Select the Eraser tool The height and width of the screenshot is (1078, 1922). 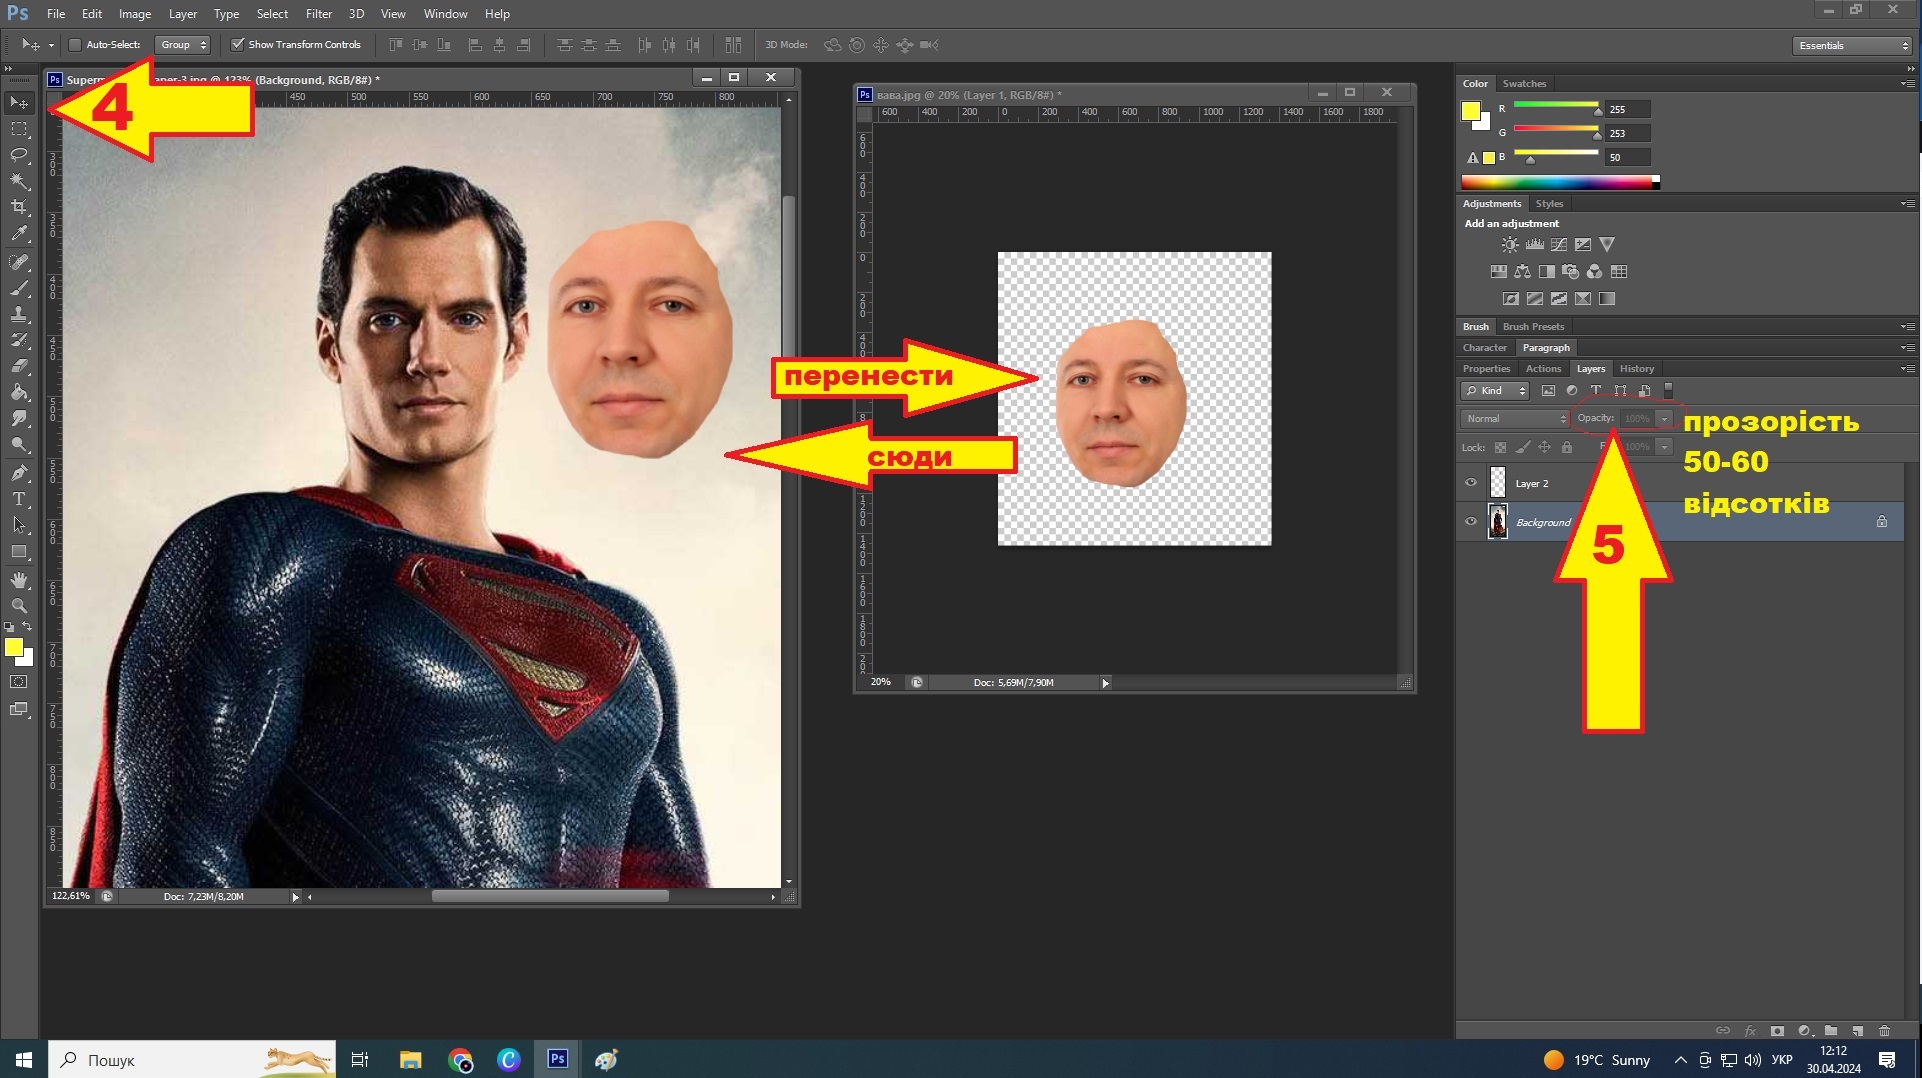[x=19, y=366]
